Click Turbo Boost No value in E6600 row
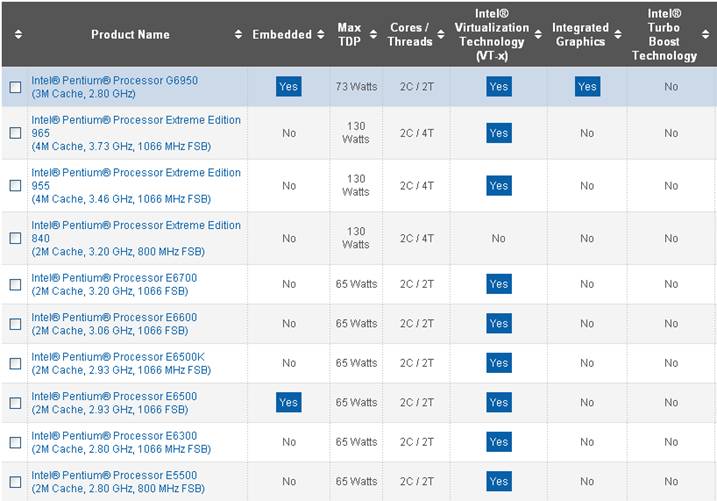 pos(671,323)
